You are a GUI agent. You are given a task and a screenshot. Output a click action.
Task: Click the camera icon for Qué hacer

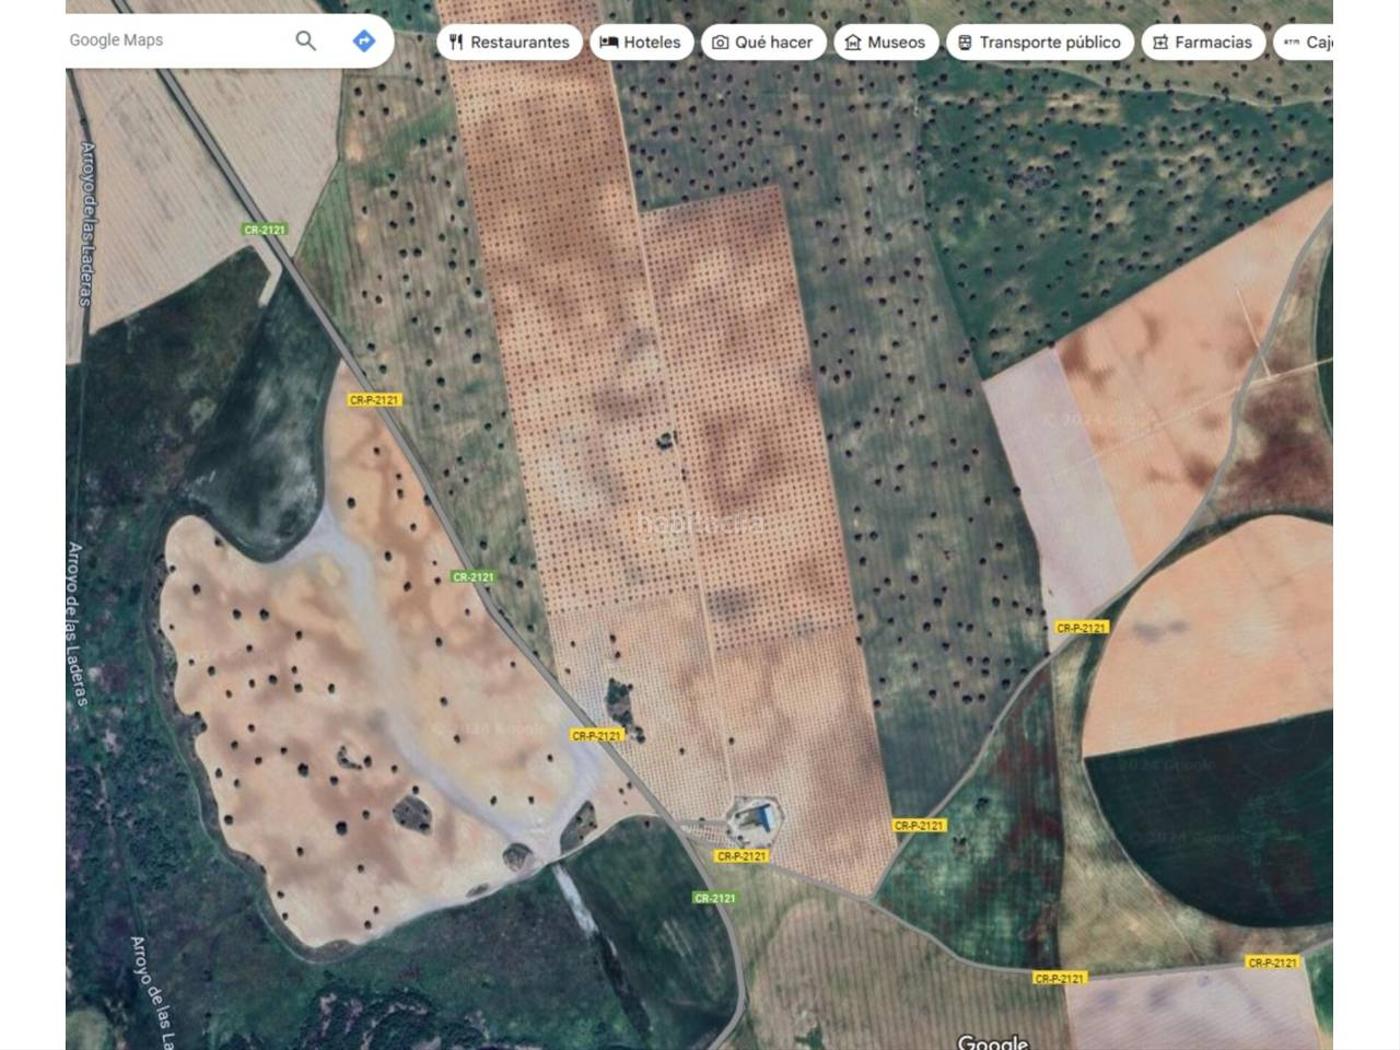pyautogui.click(x=720, y=42)
